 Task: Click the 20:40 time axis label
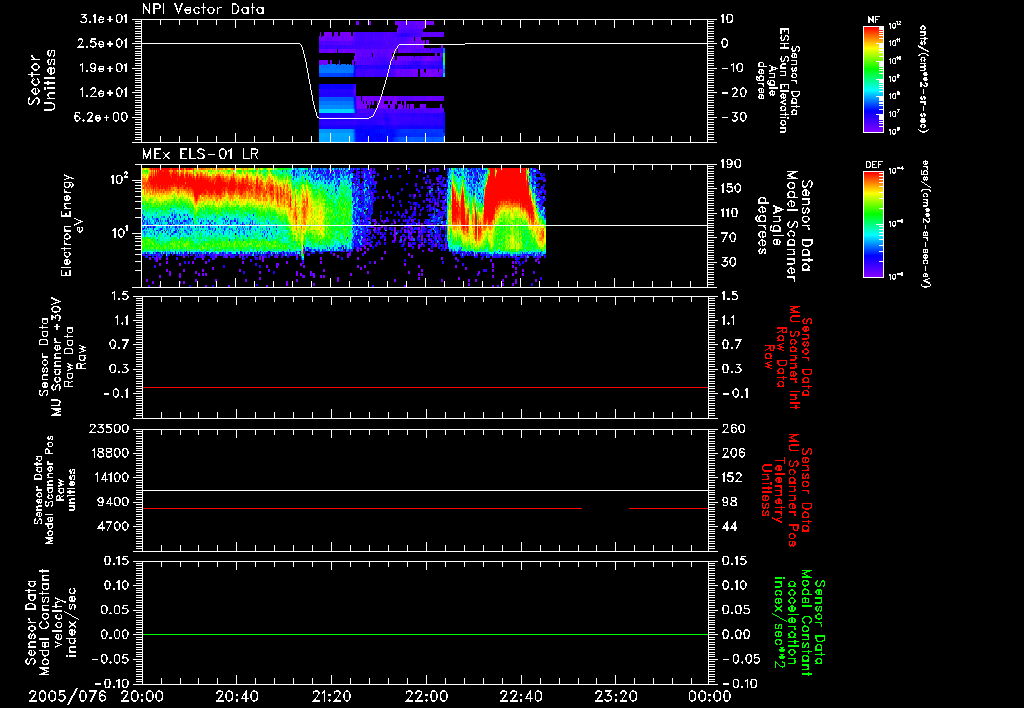tap(238, 695)
